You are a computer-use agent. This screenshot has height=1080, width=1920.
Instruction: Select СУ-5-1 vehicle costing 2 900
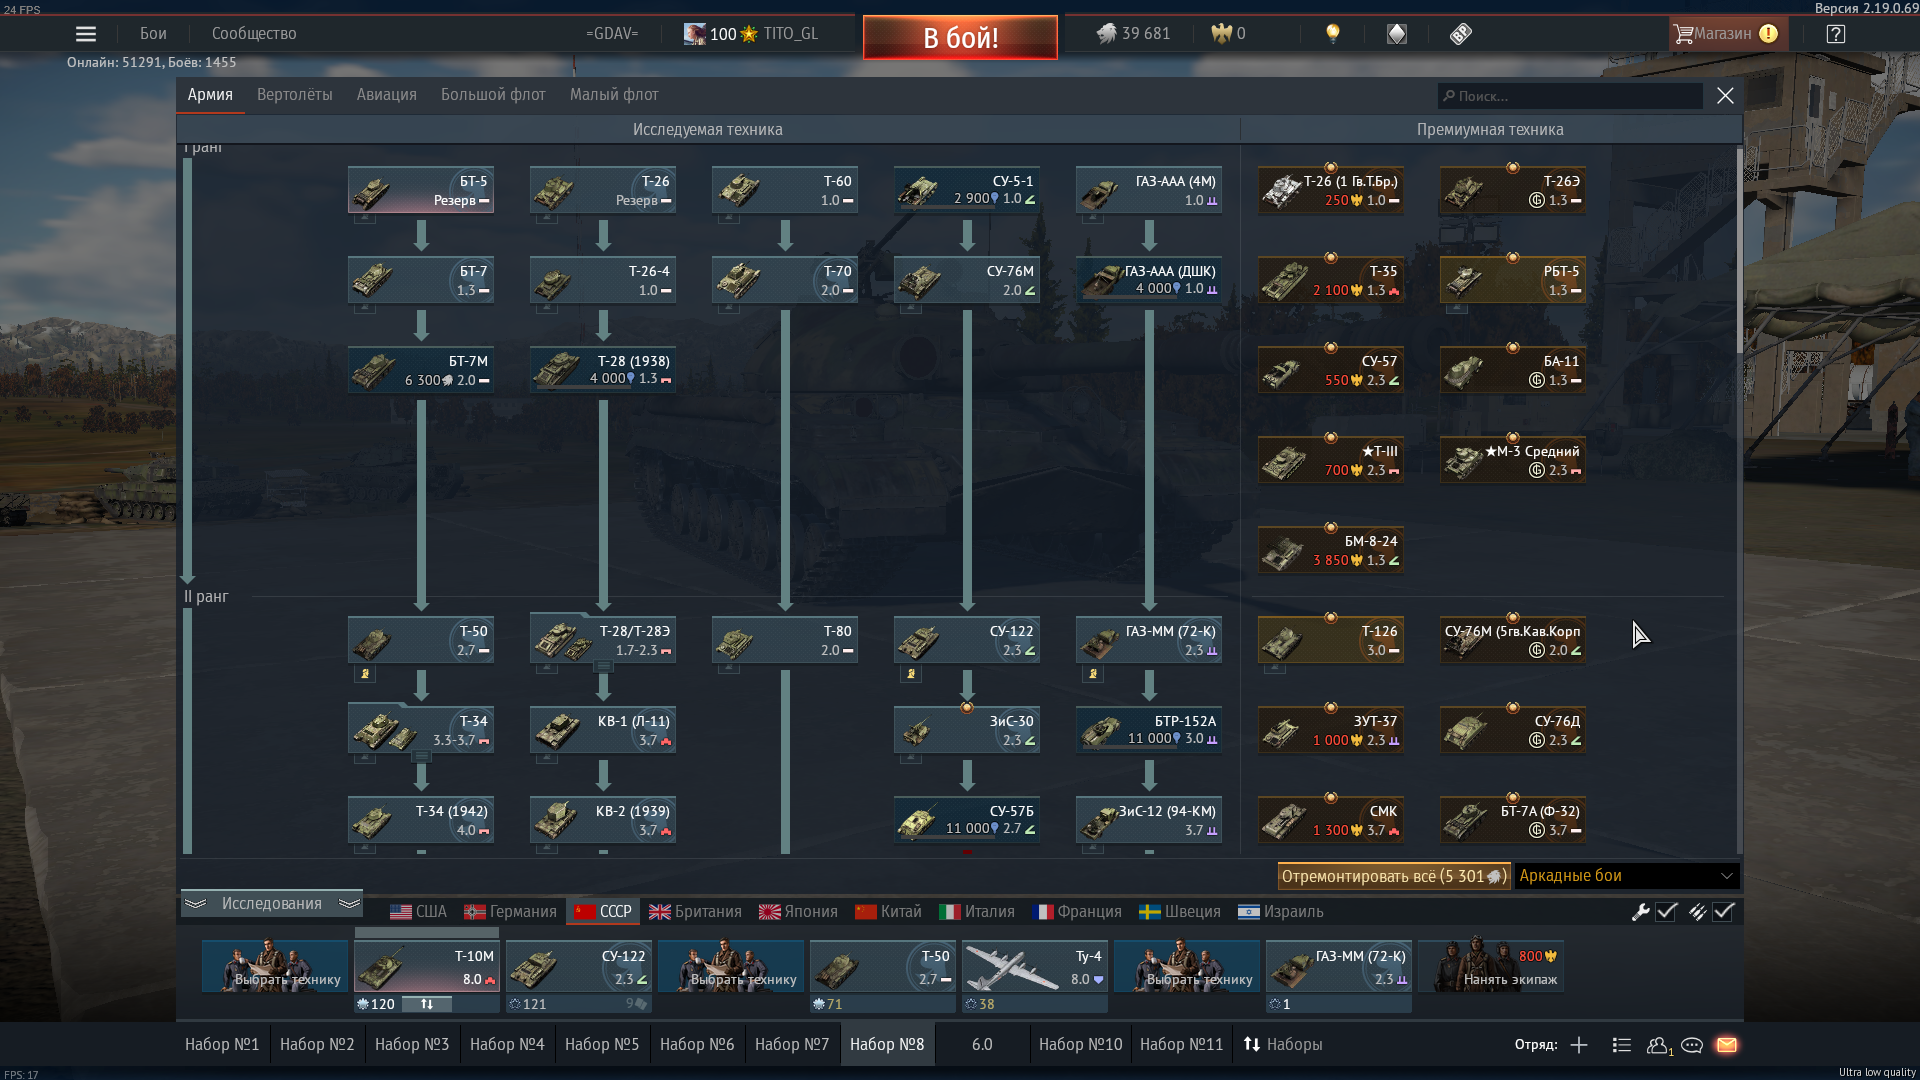(967, 190)
